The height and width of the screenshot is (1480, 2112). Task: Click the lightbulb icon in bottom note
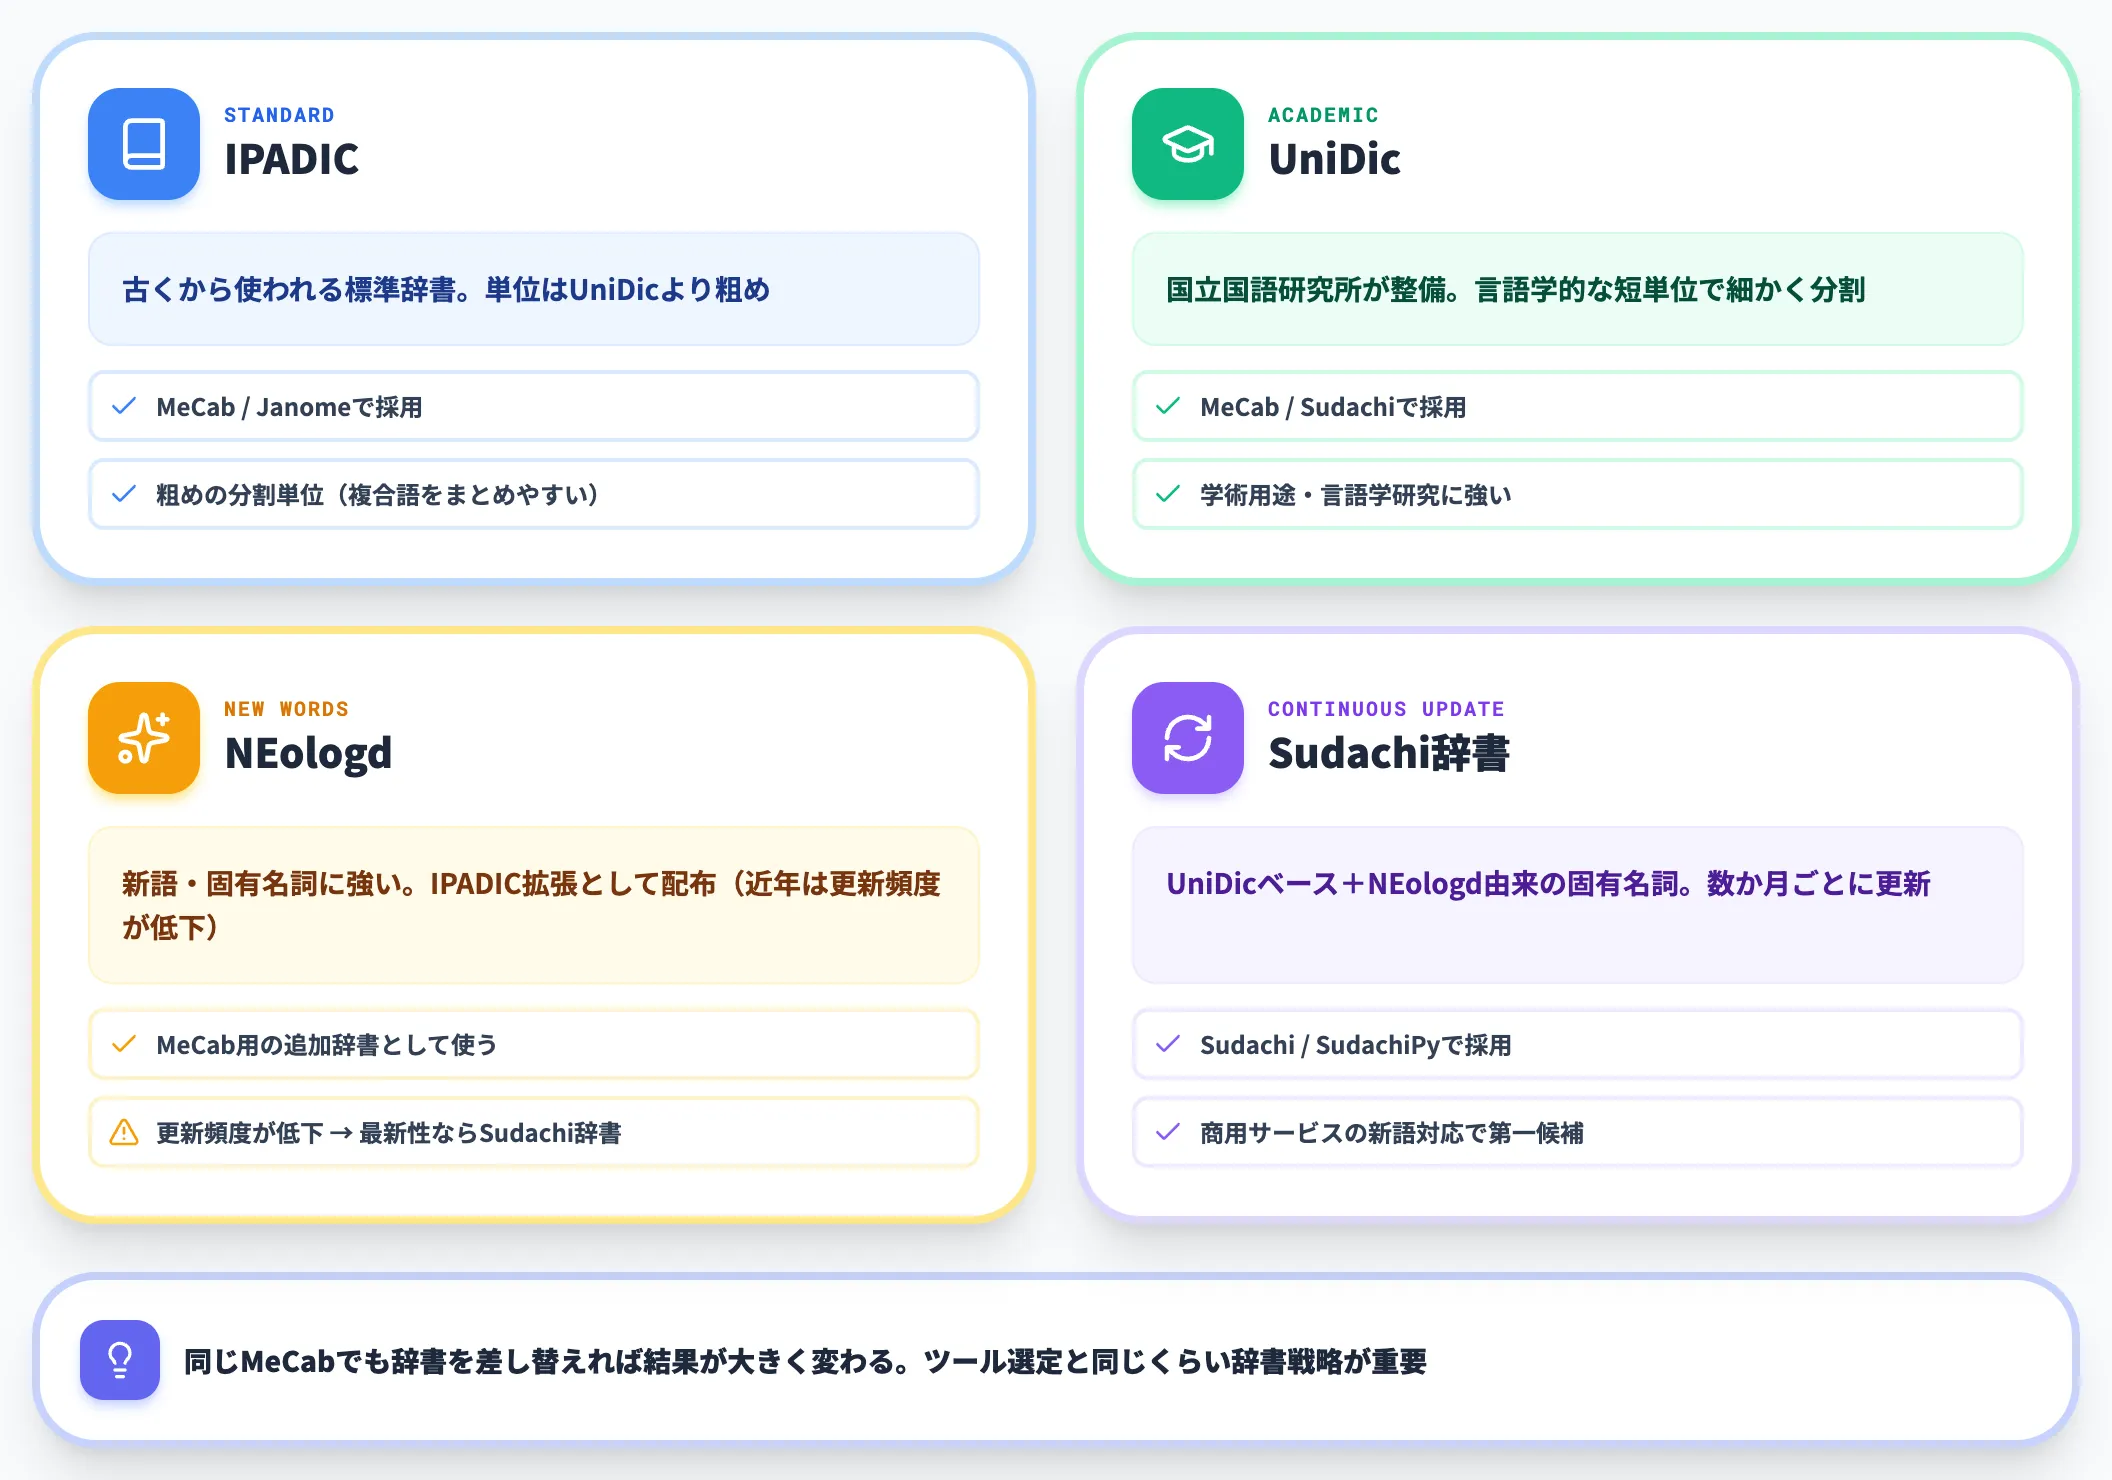(x=120, y=1360)
